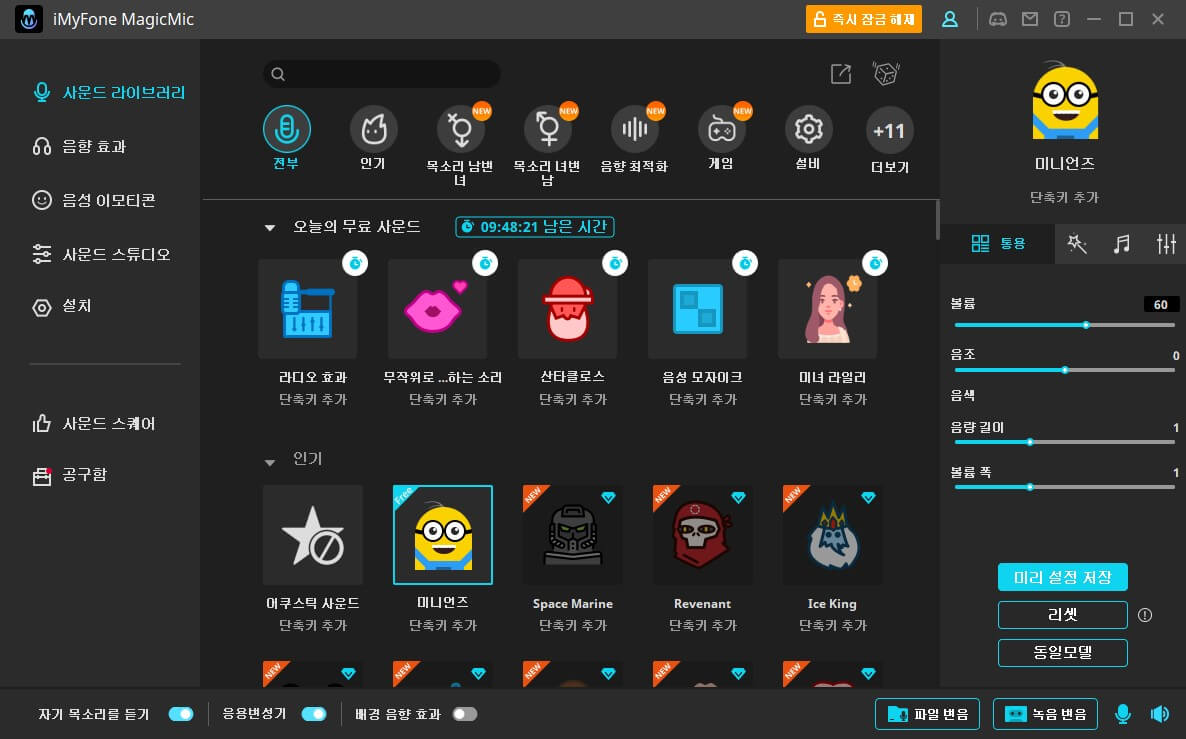1186x739 pixels.
Task: Open 음향 효과 in sidebar
Action: (x=79, y=146)
